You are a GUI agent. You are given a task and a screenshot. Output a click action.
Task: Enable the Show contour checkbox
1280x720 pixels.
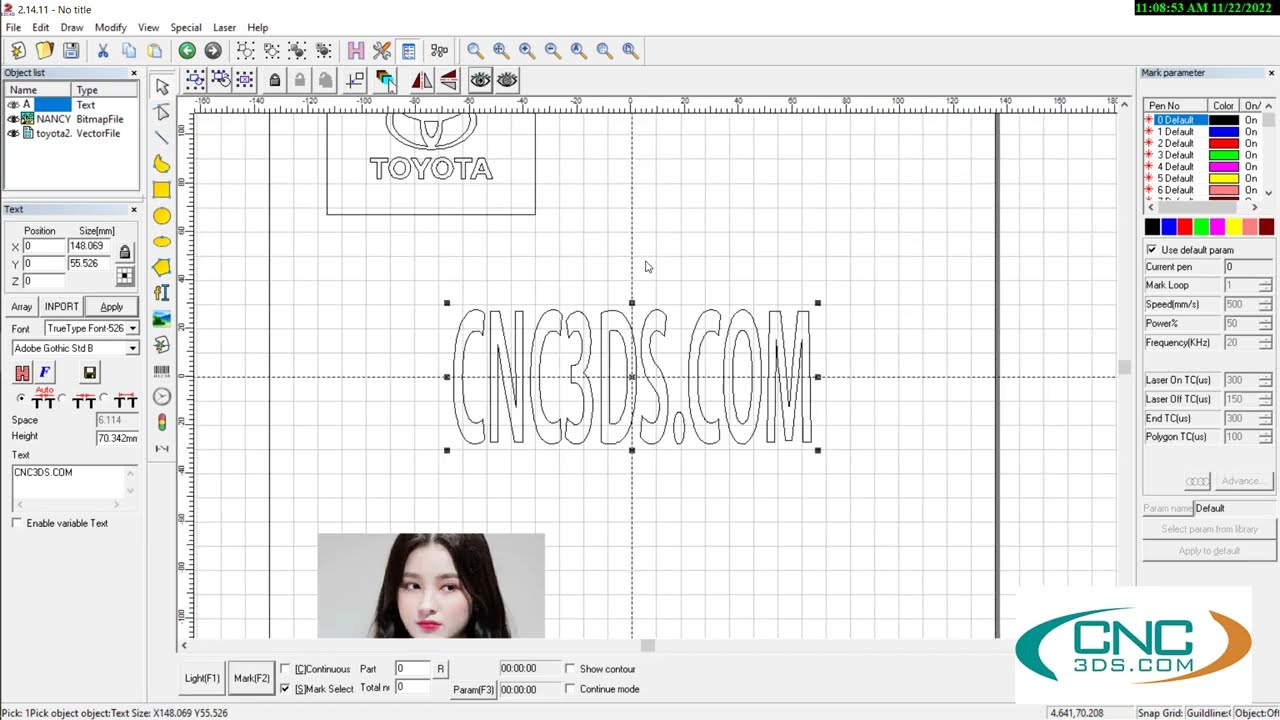tap(570, 669)
